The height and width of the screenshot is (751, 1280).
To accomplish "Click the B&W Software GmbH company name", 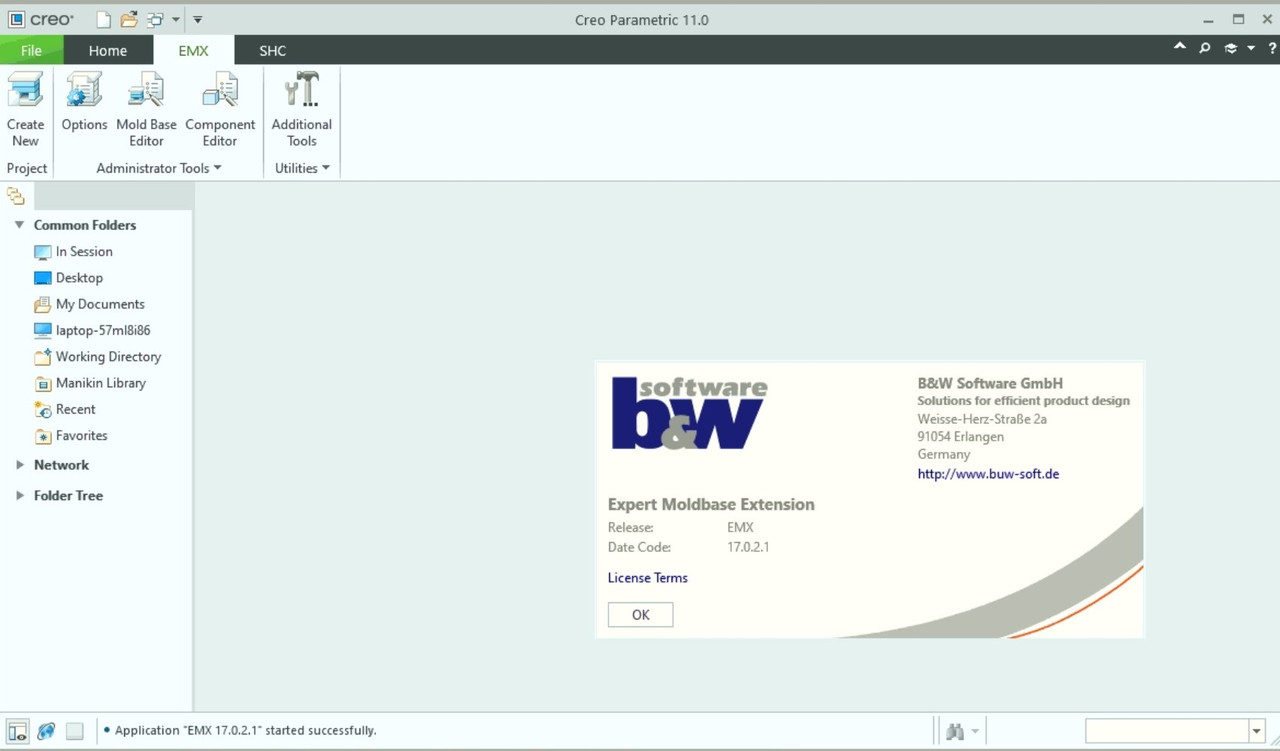I will tap(990, 383).
